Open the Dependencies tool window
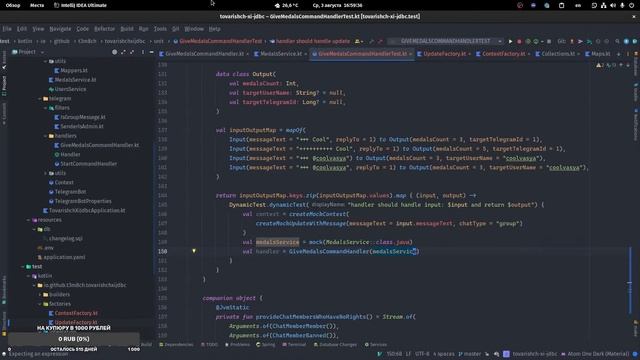 [x=176, y=344]
